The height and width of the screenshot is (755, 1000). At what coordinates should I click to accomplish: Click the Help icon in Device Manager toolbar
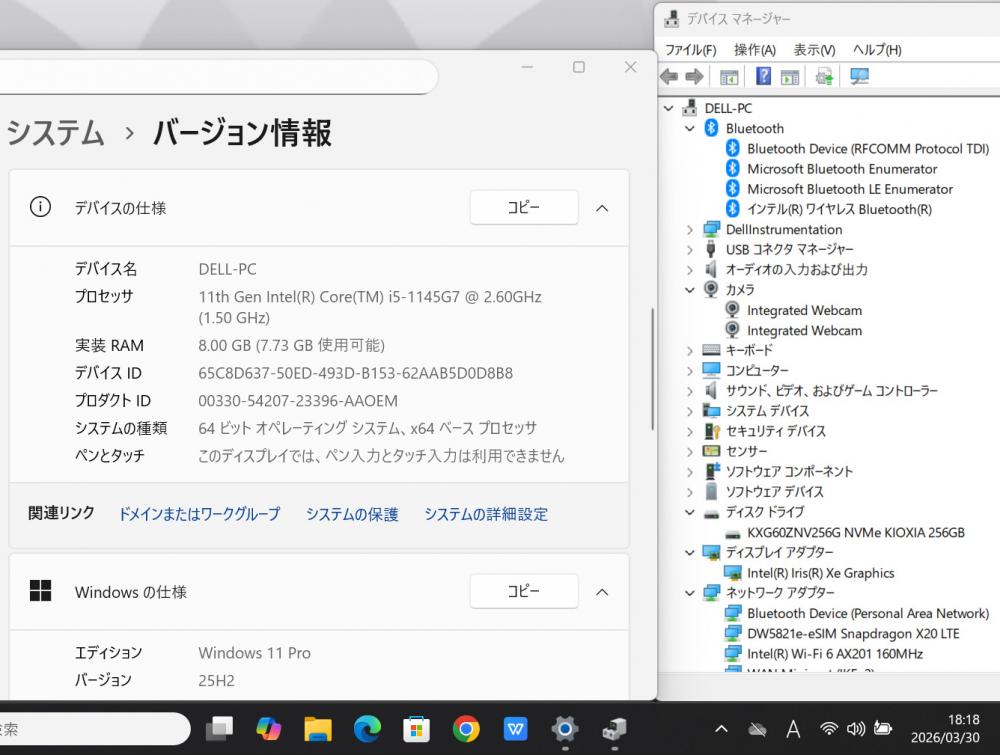click(763, 77)
